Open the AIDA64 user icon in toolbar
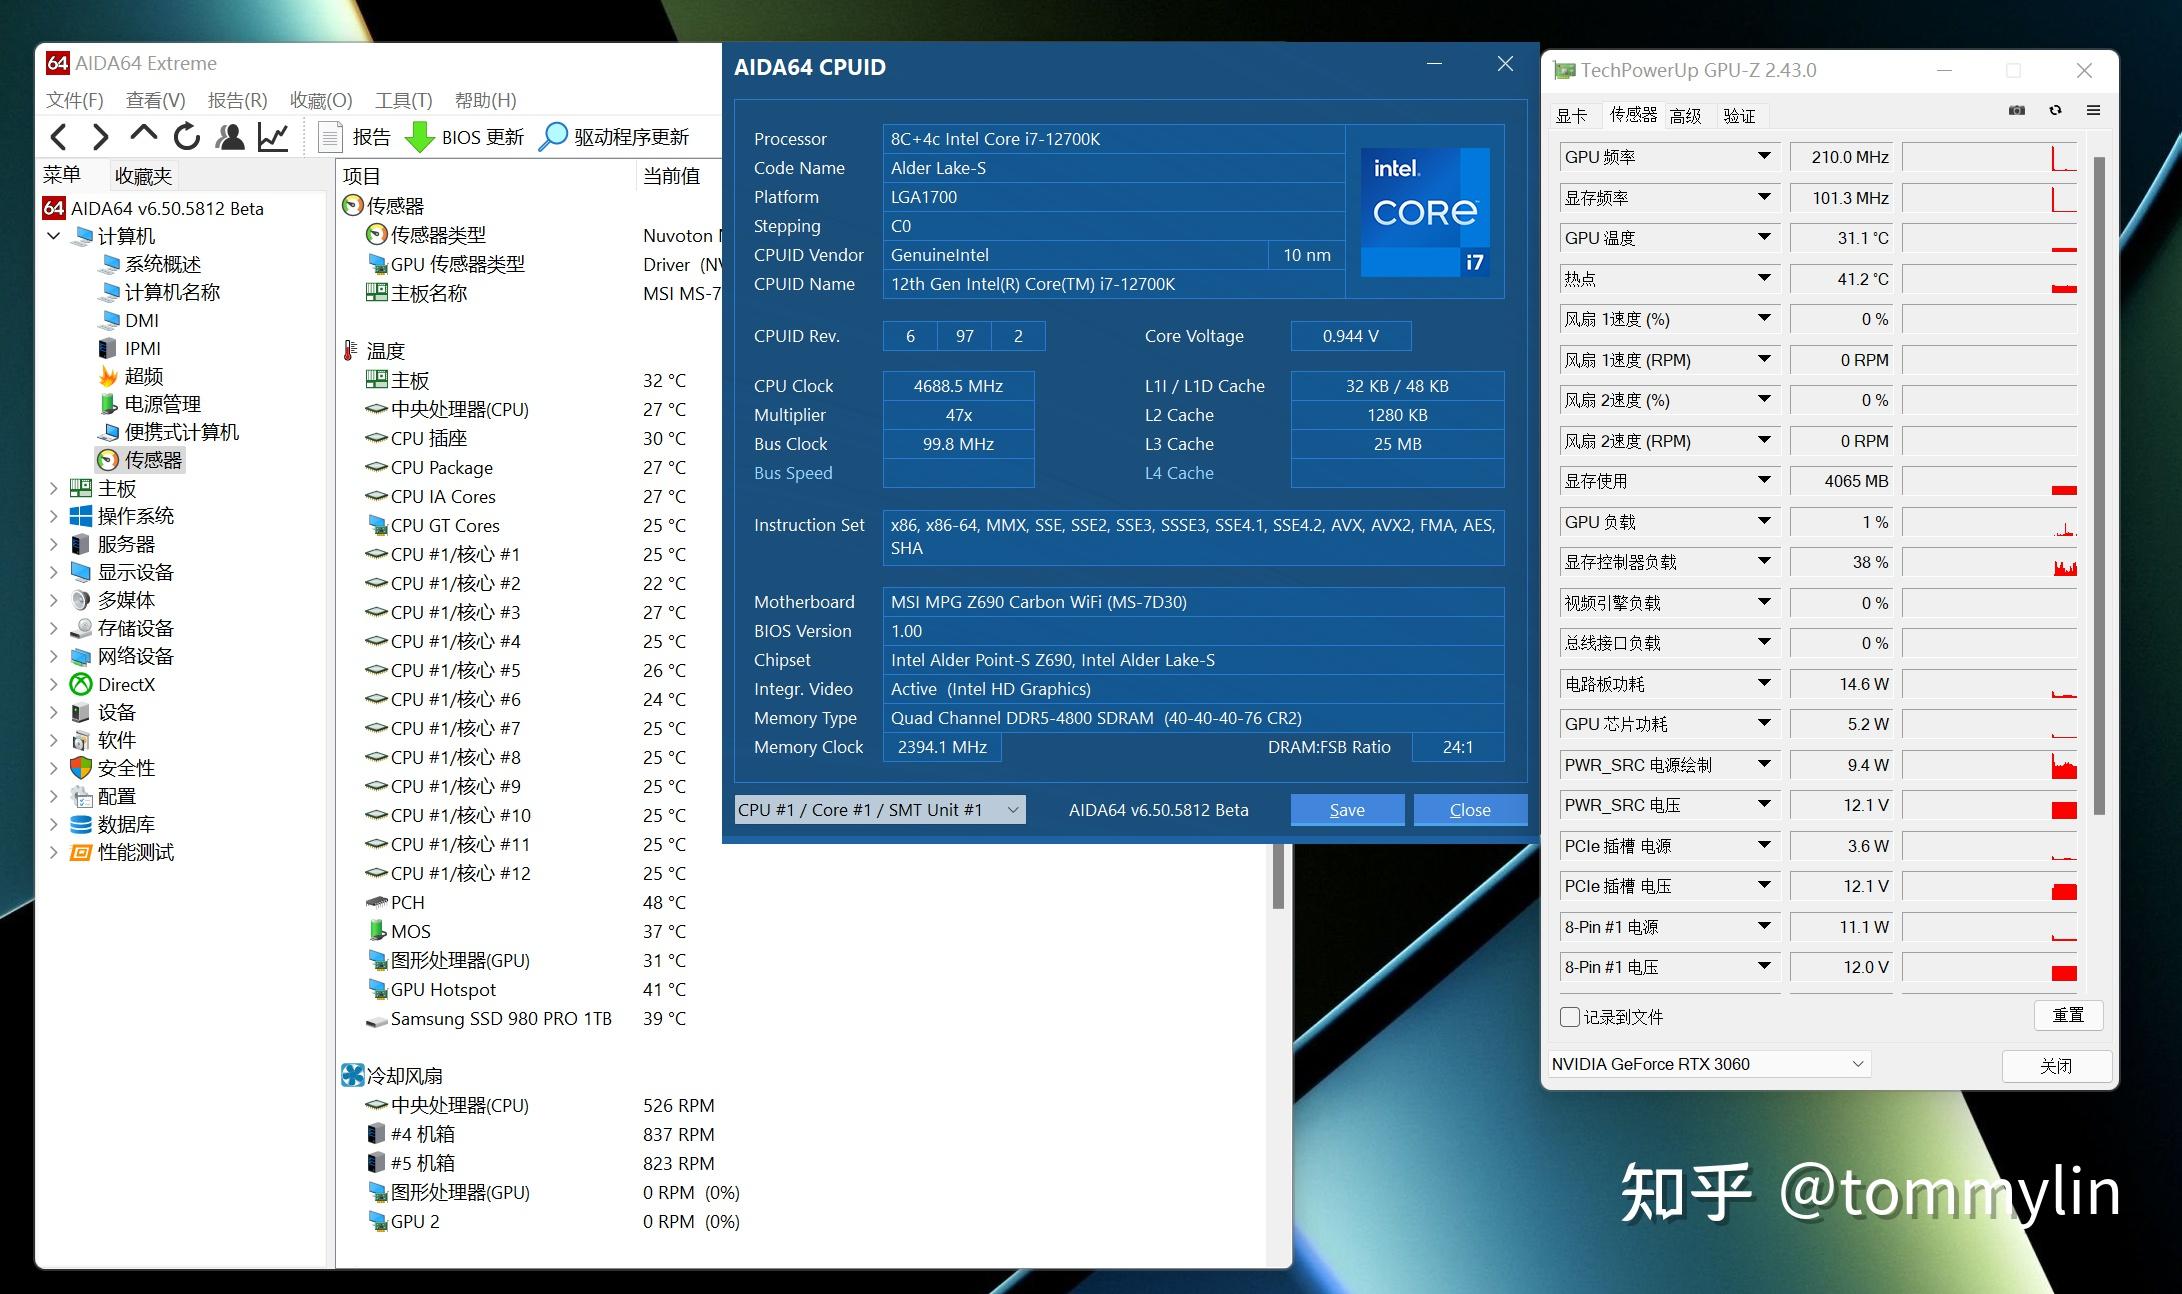Image resolution: width=2182 pixels, height=1294 pixels. 230,137
